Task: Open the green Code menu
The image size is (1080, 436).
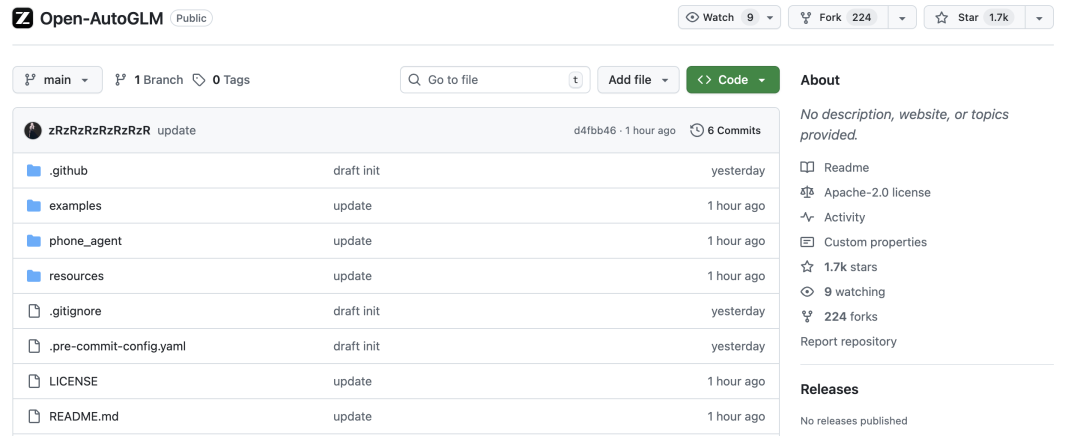Action: (732, 80)
